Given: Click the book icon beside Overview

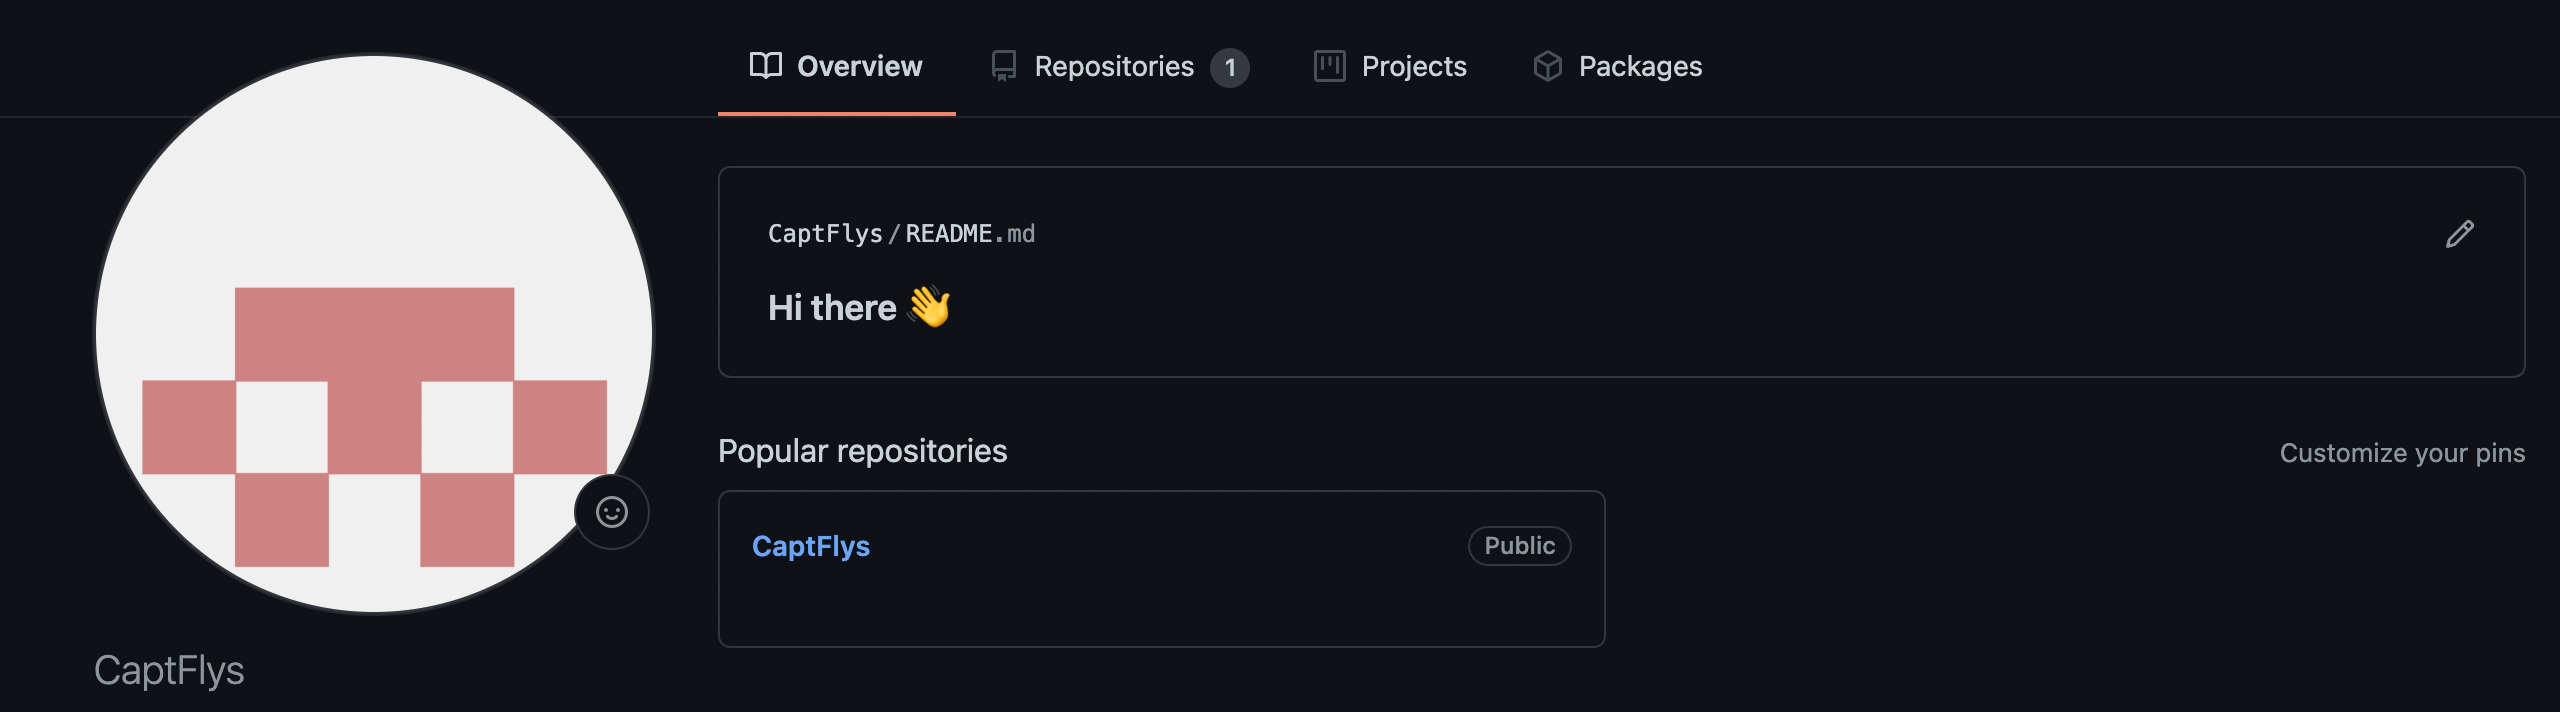Looking at the screenshot, I should pyautogui.click(x=765, y=66).
